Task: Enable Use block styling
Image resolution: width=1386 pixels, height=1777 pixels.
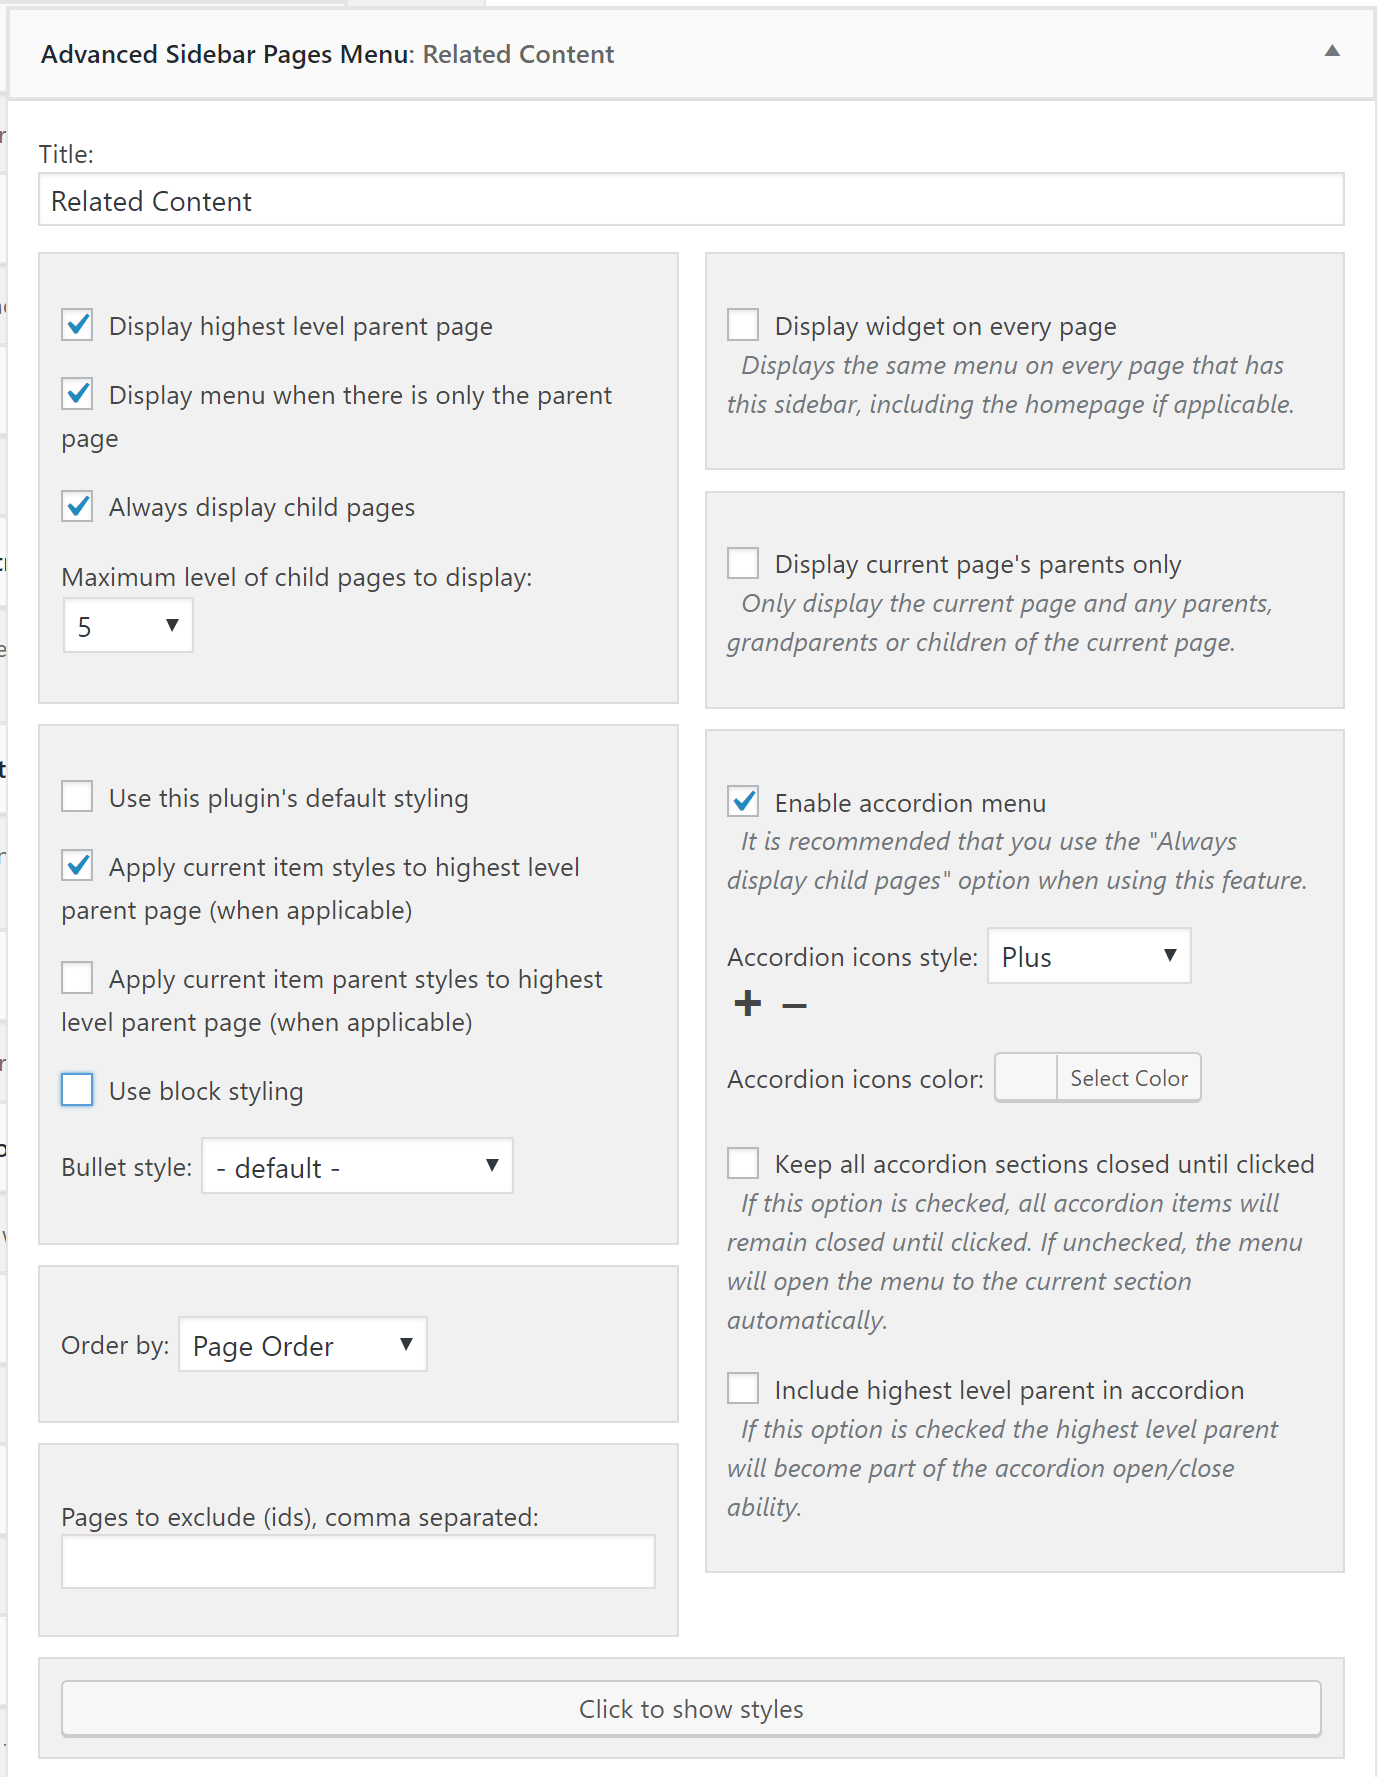Action: pyautogui.click(x=77, y=1090)
